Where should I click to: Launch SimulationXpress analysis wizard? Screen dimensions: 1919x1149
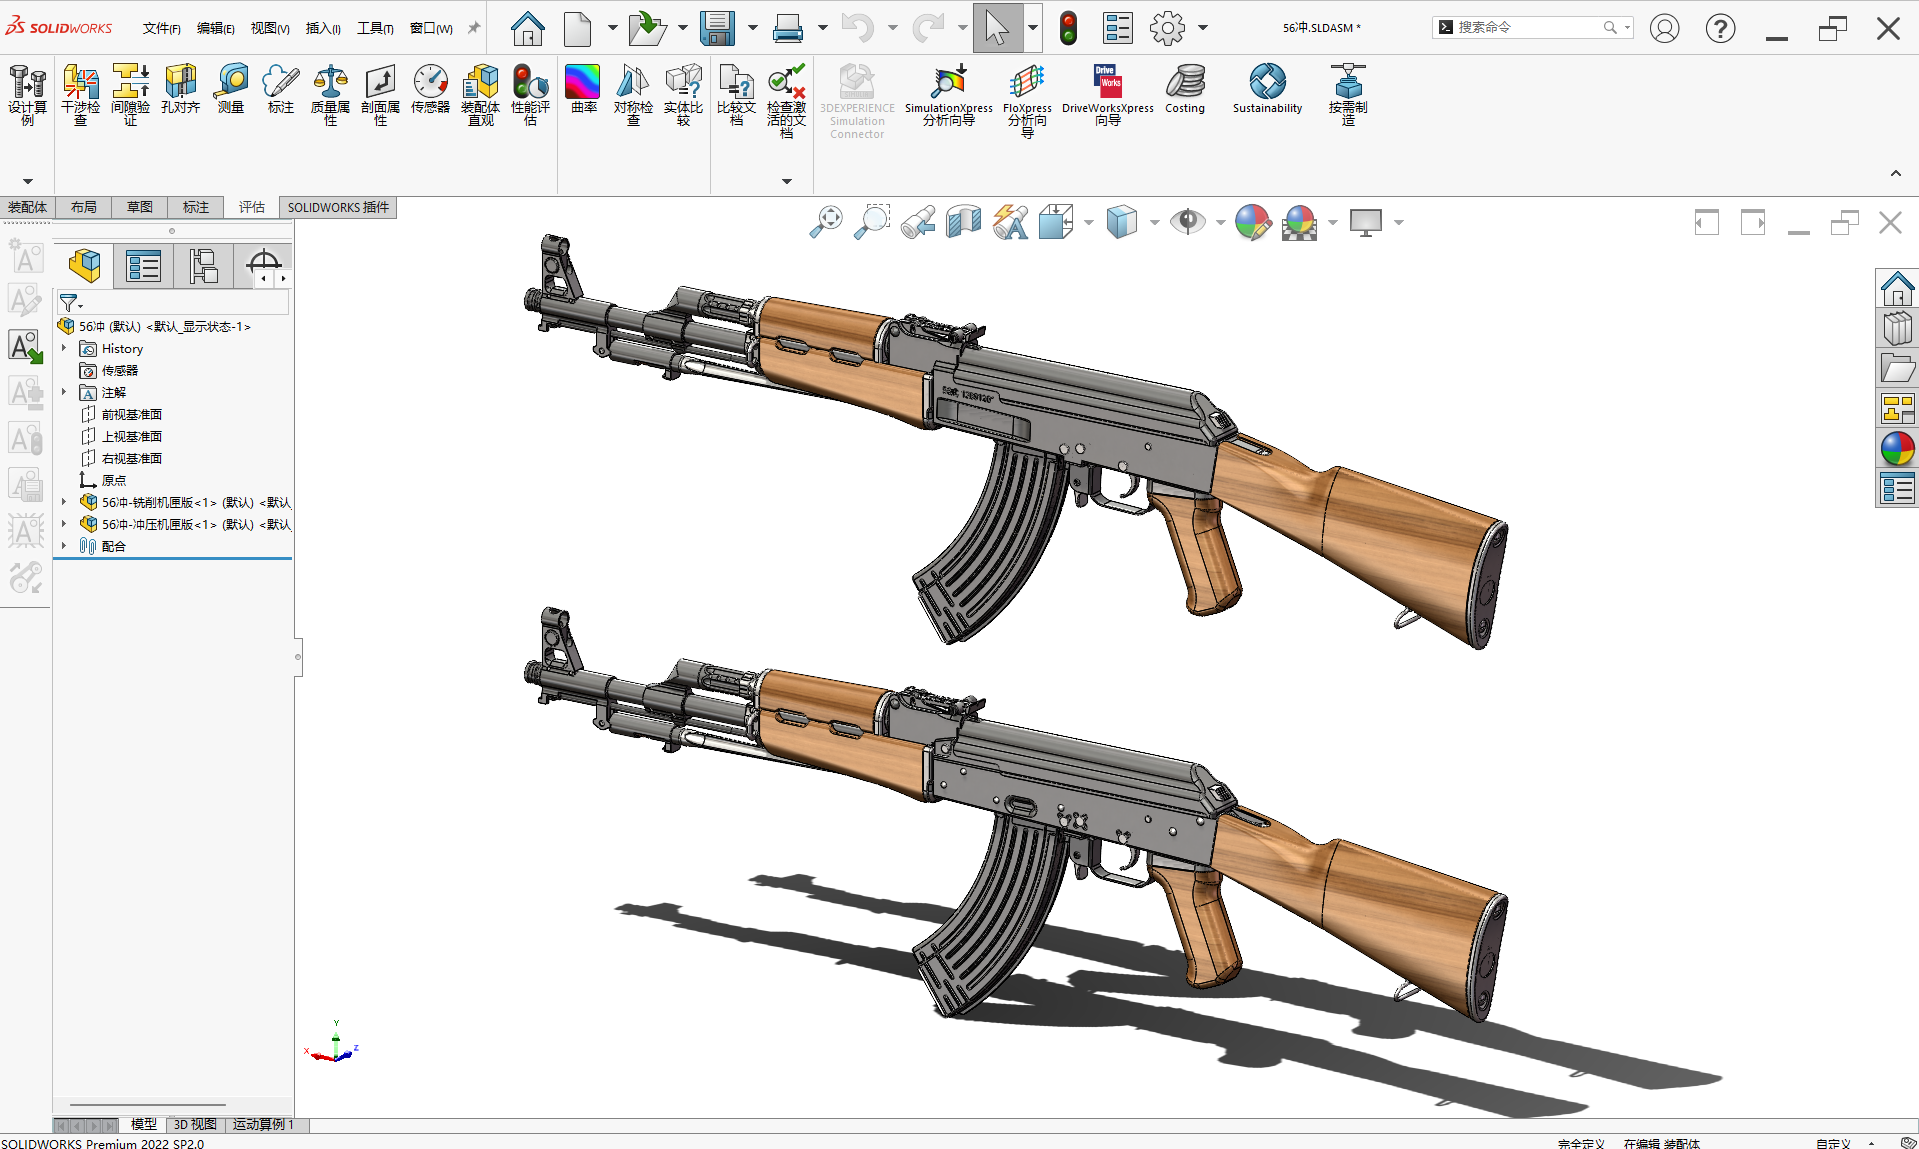[948, 95]
